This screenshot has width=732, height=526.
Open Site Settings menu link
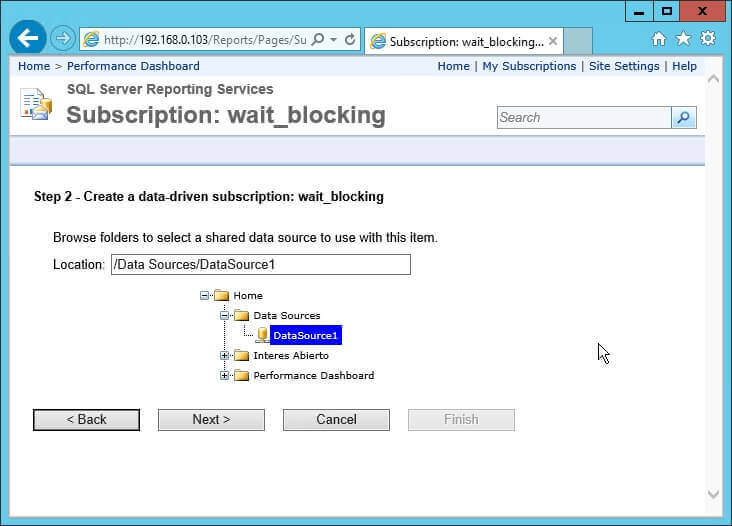624,66
